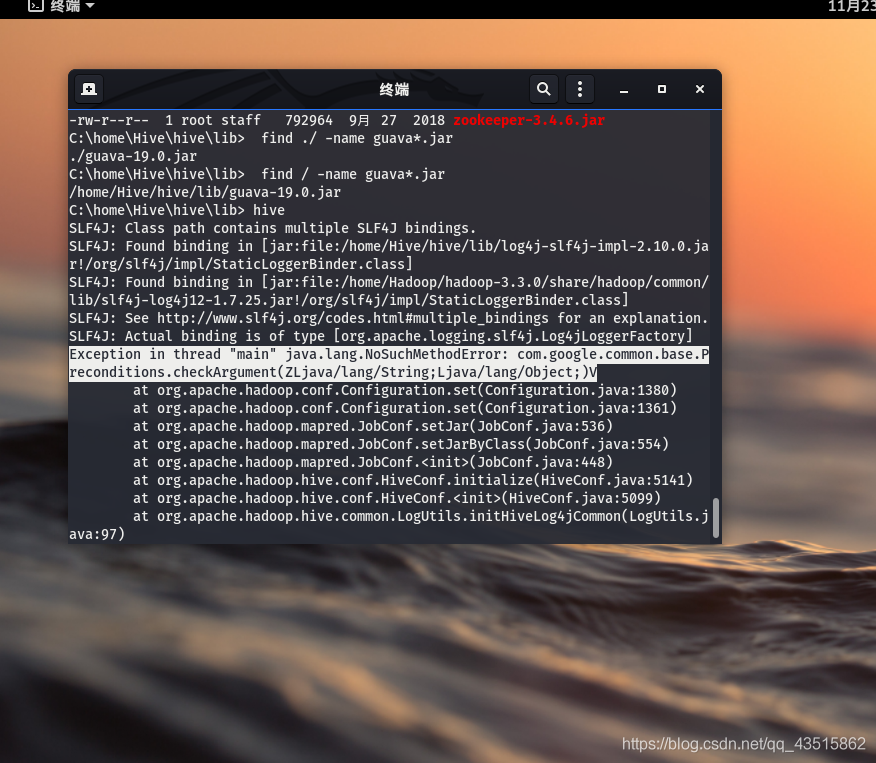Click the 'find / -name guava*.jar' command line

pyautogui.click(x=257, y=174)
